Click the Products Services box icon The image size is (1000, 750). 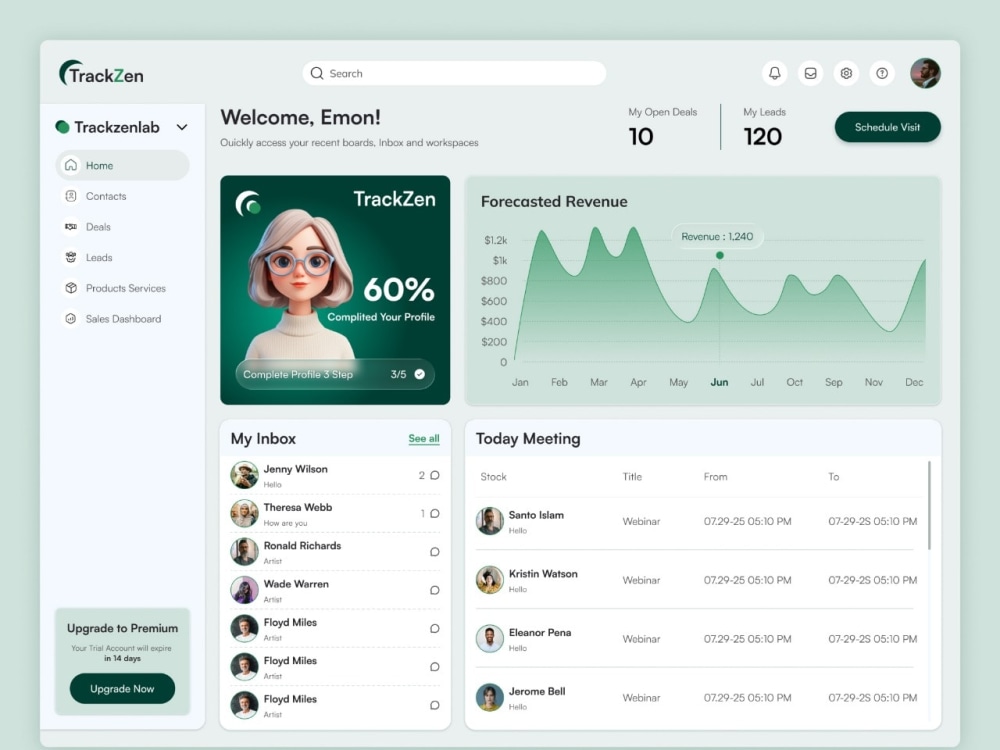71,288
